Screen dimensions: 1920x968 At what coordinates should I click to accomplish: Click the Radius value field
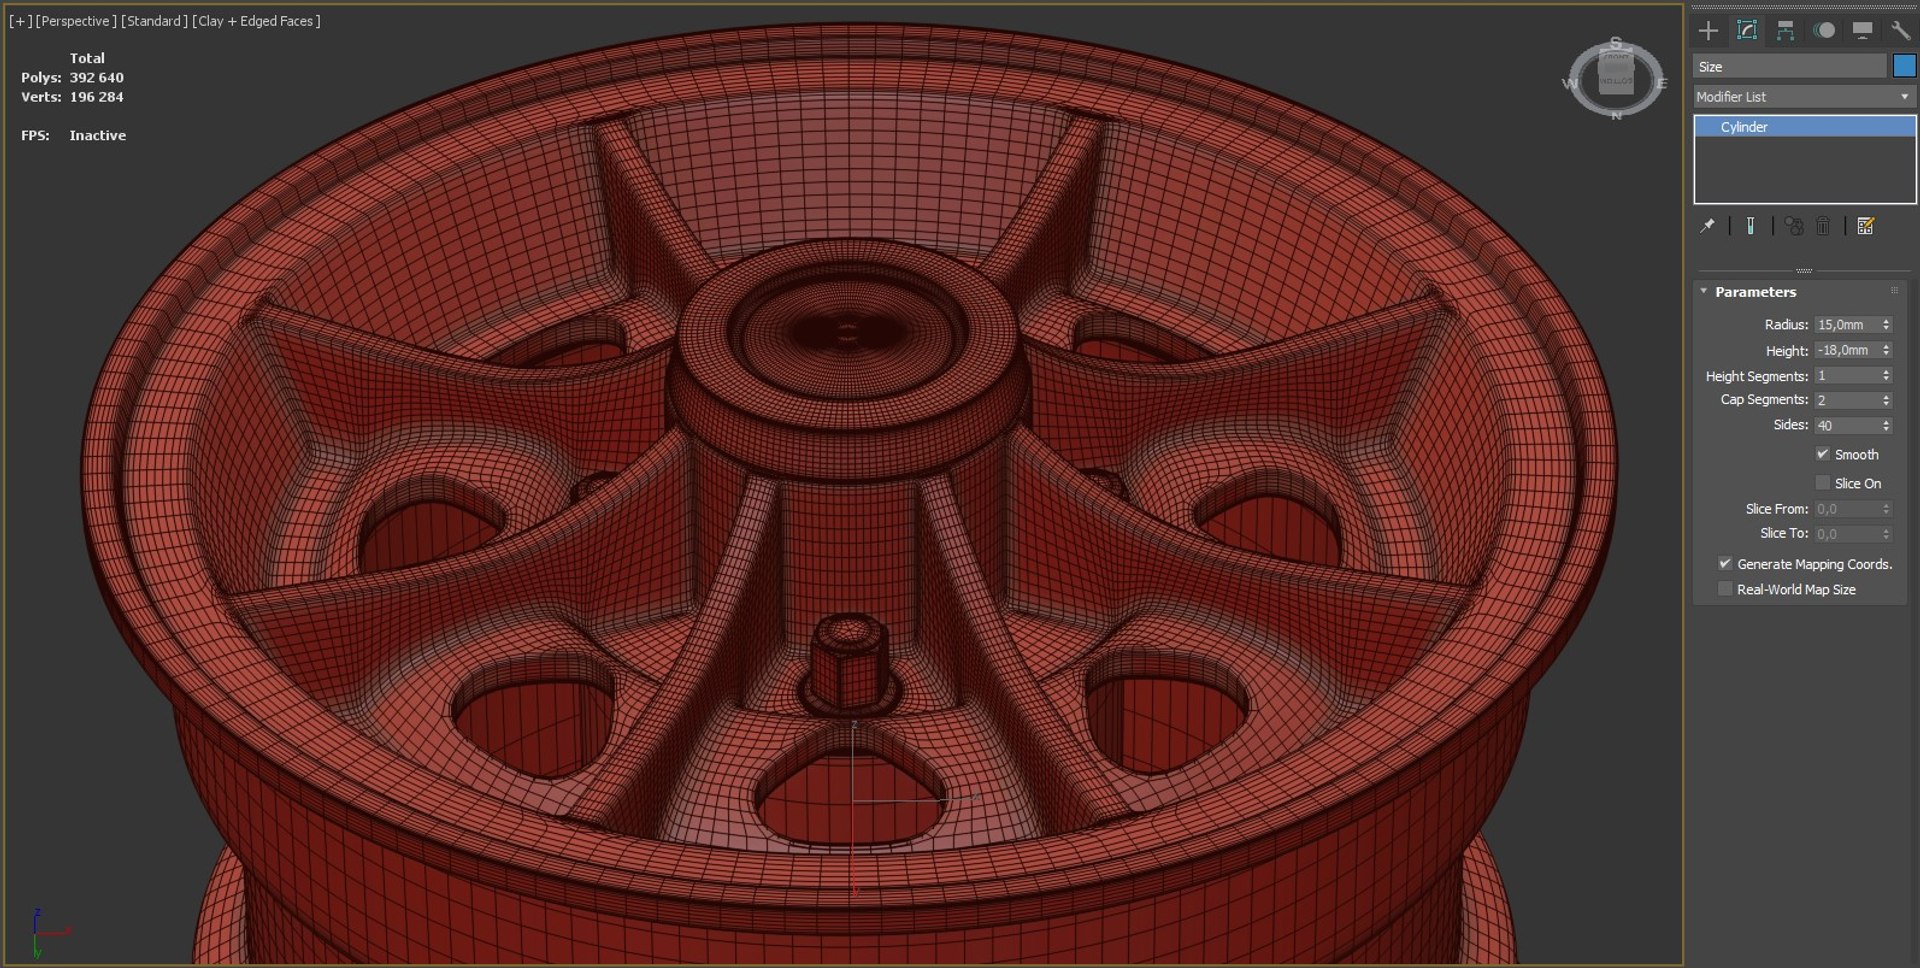[x=1847, y=324]
